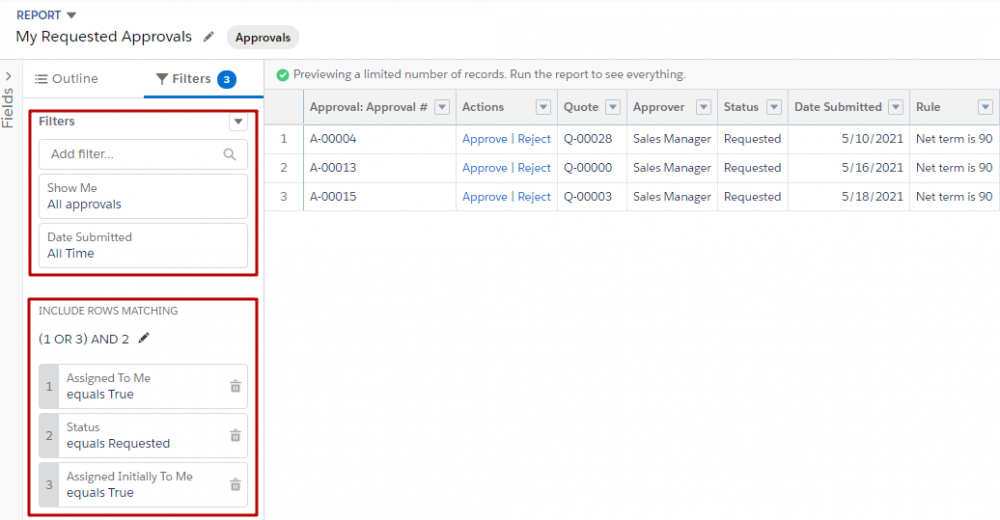Reject the A-00004 request
The height and width of the screenshot is (520, 1000).
534,138
